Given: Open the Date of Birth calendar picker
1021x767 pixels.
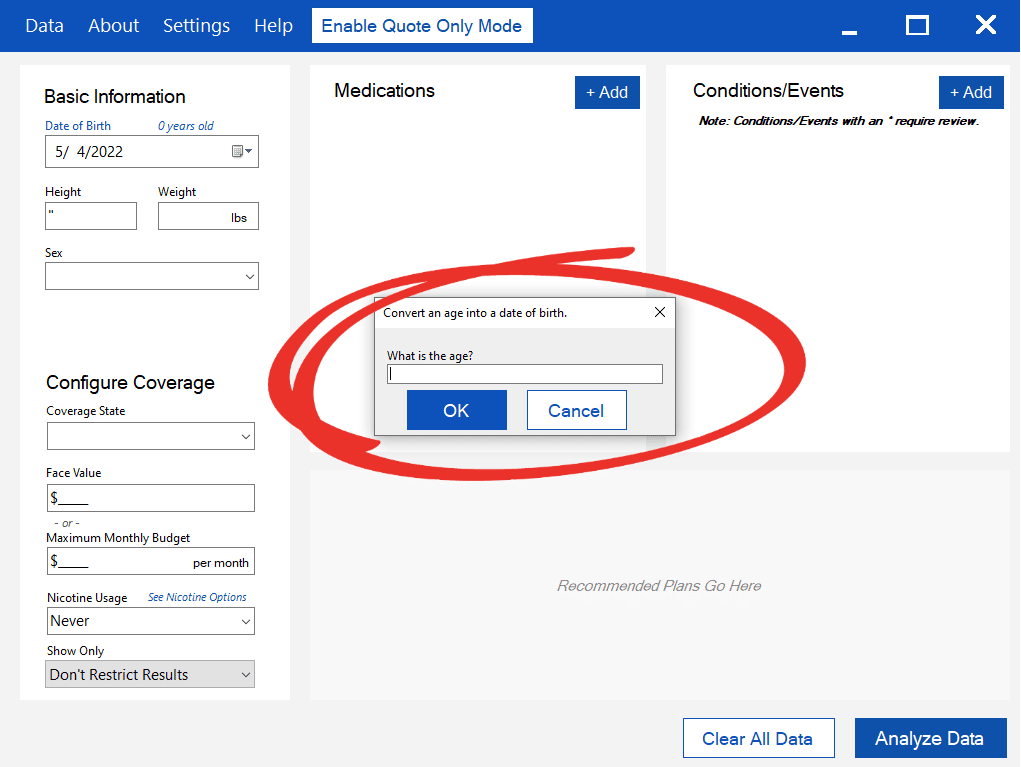Looking at the screenshot, I should pyautogui.click(x=242, y=152).
